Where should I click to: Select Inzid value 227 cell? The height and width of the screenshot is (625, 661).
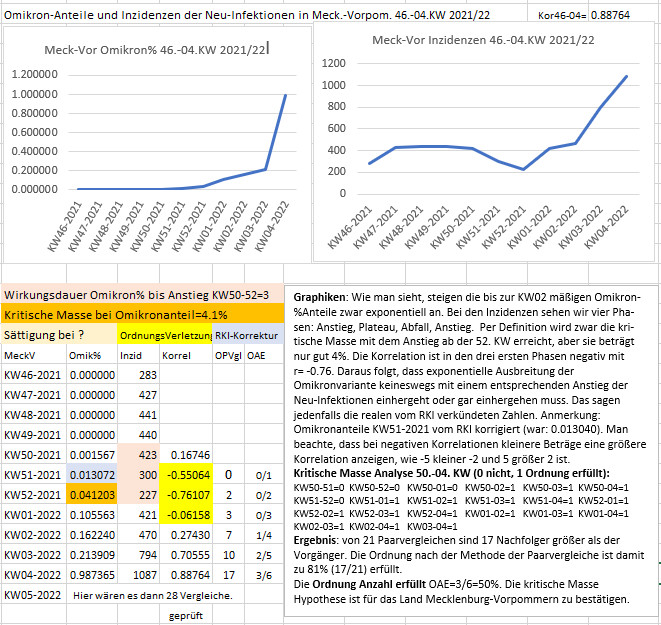(x=138, y=495)
